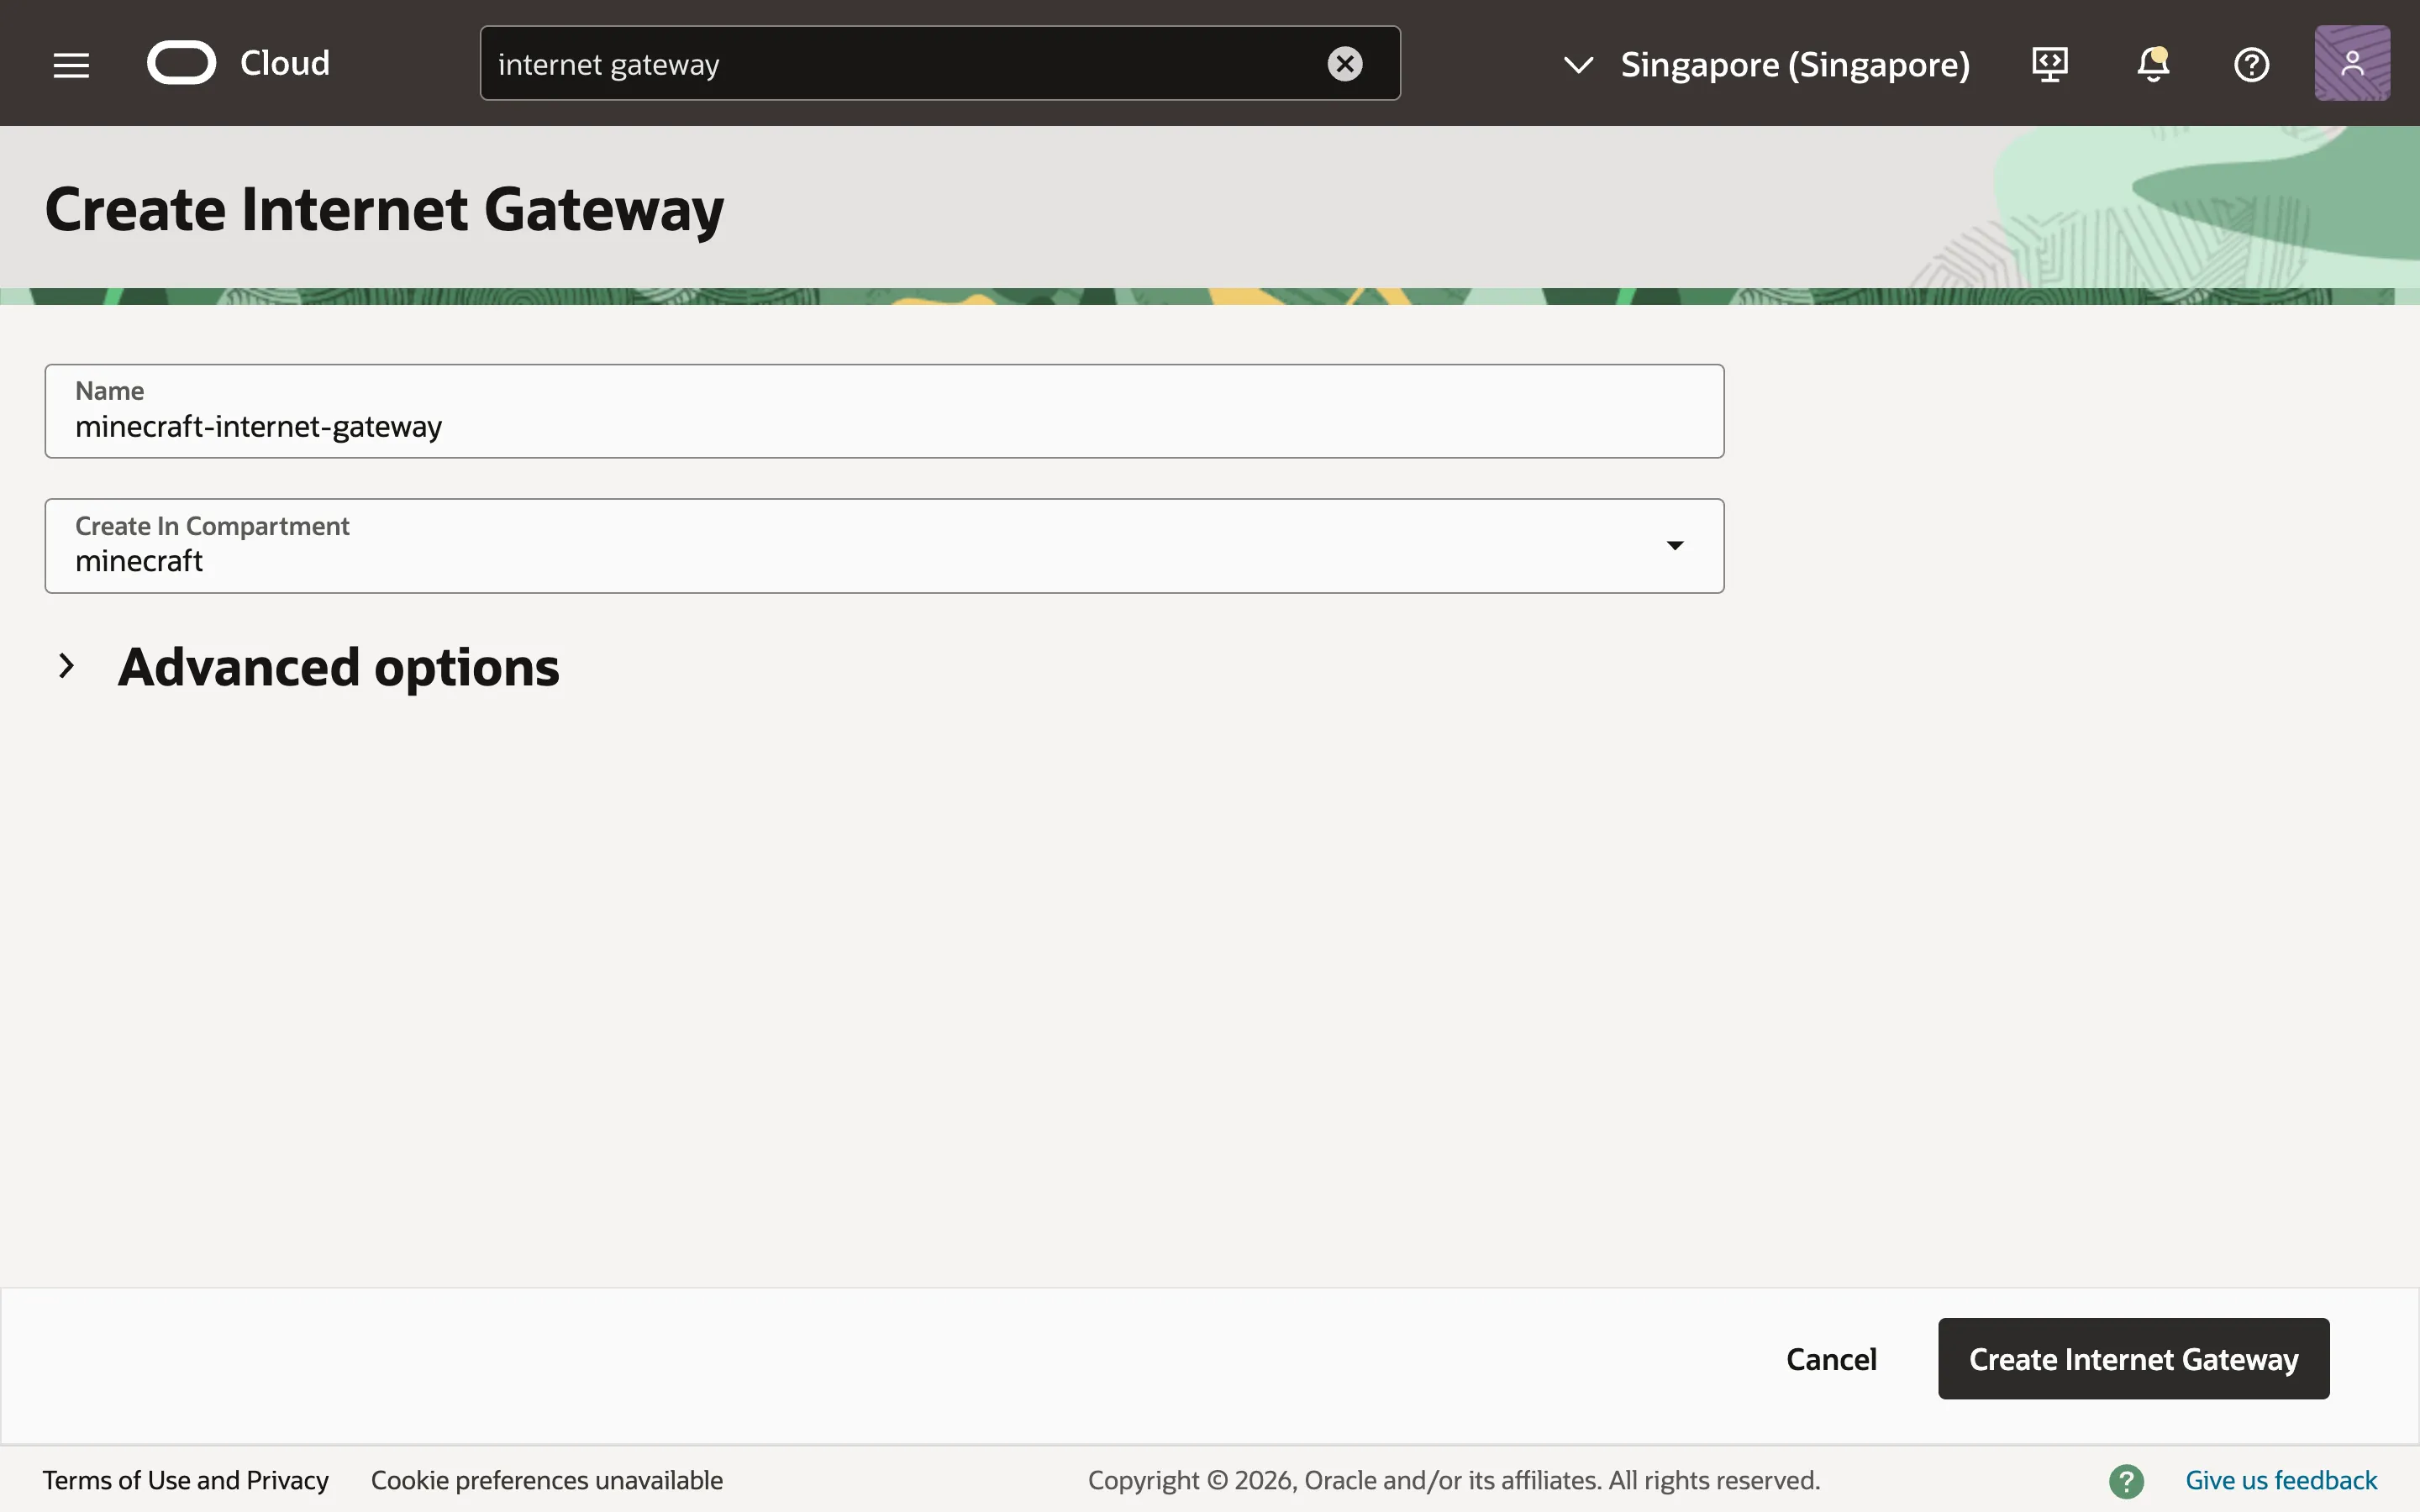Open the navigation hamburger menu
The width and height of the screenshot is (2420, 1512).
pos(70,63)
